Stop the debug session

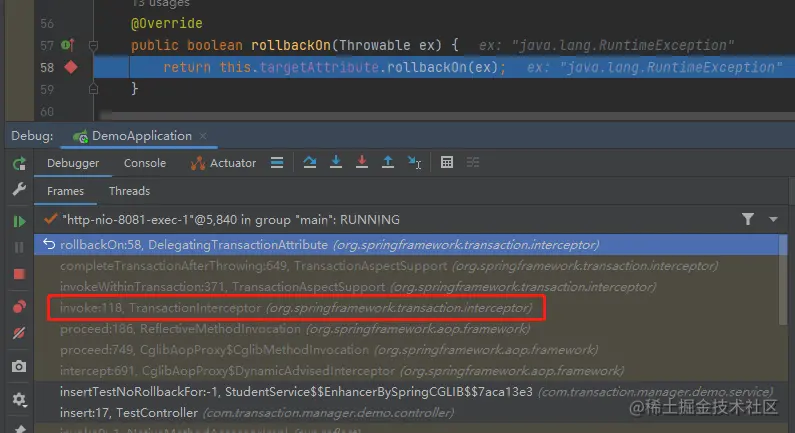19,274
